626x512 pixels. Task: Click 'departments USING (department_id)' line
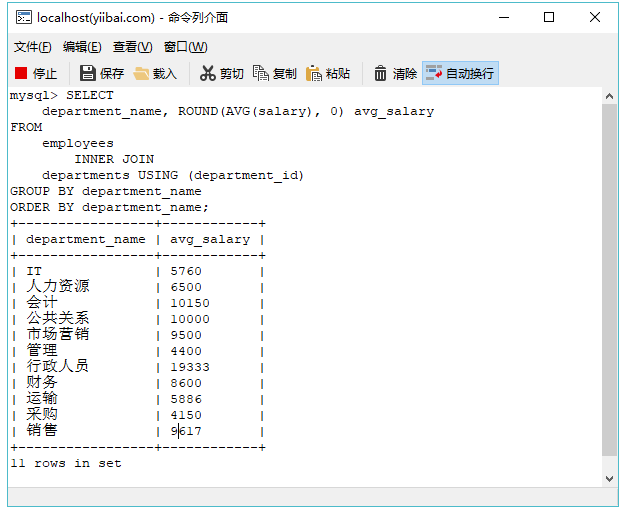point(173,175)
